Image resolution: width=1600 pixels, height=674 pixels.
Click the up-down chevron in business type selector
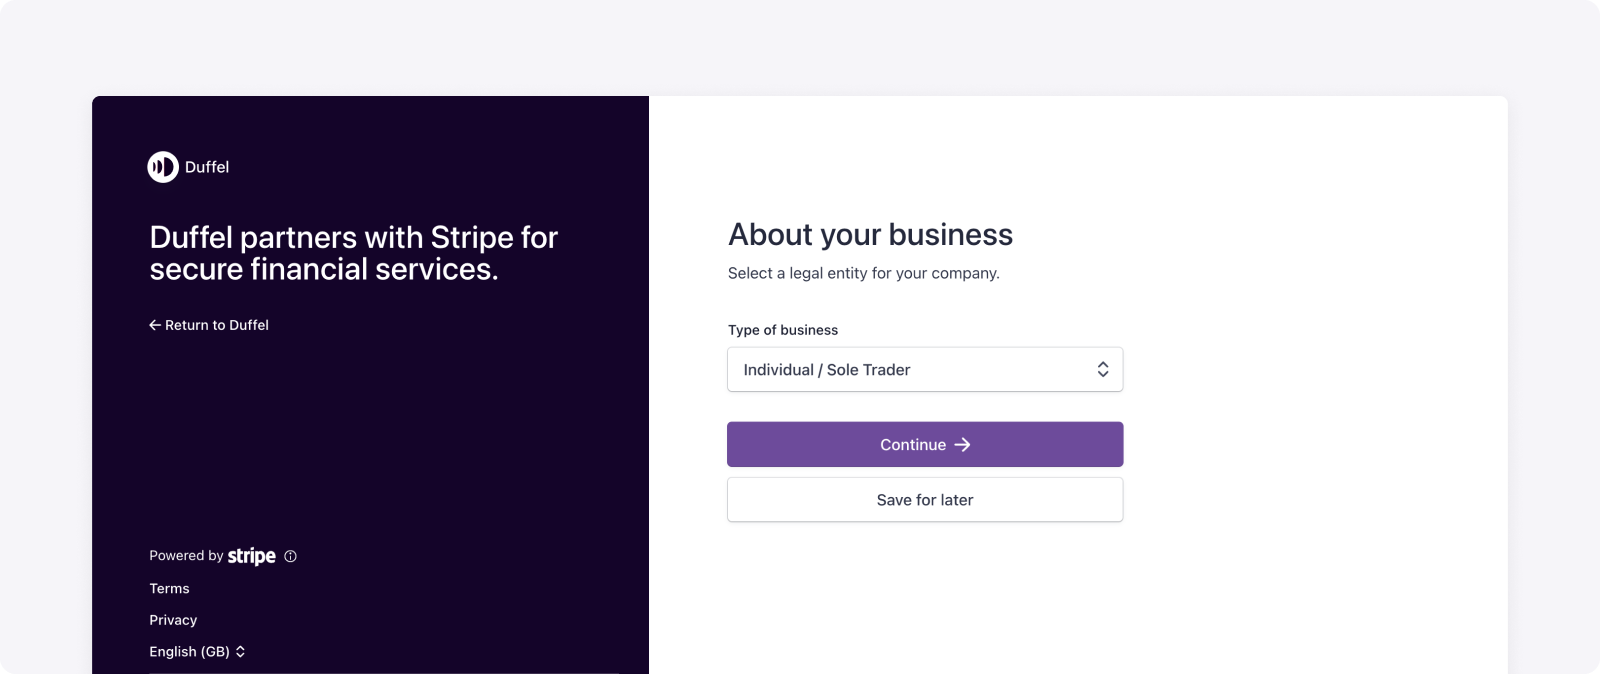[1102, 370]
